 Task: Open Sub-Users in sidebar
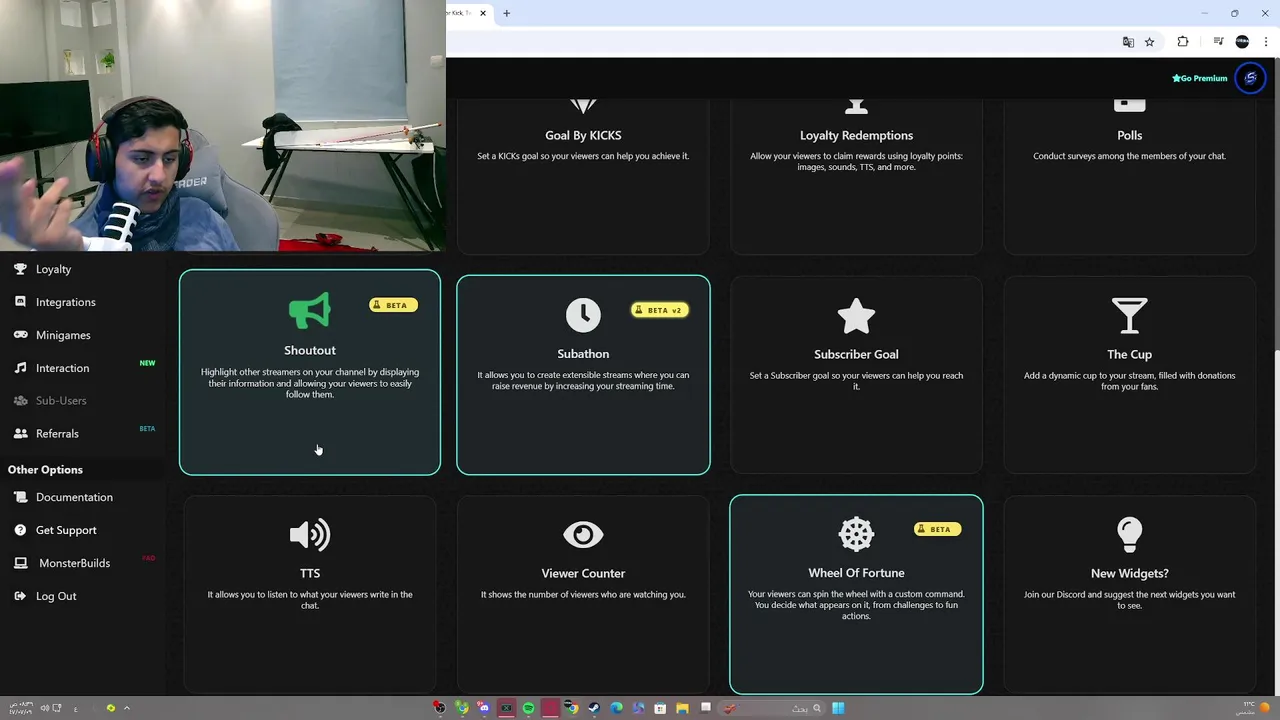point(61,401)
